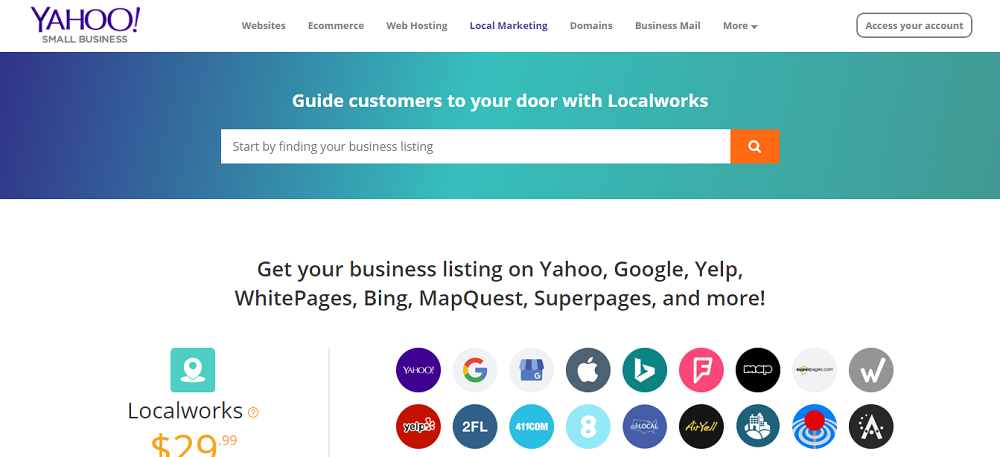Click the Guide customers to your door headline

tap(500, 101)
